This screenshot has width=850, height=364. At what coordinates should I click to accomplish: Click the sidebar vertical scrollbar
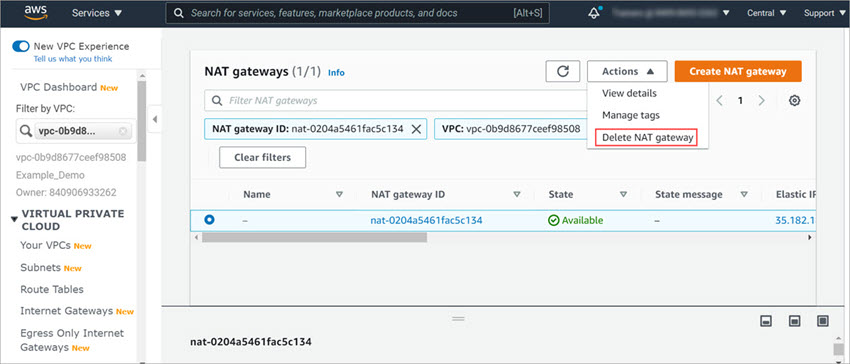(x=142, y=121)
